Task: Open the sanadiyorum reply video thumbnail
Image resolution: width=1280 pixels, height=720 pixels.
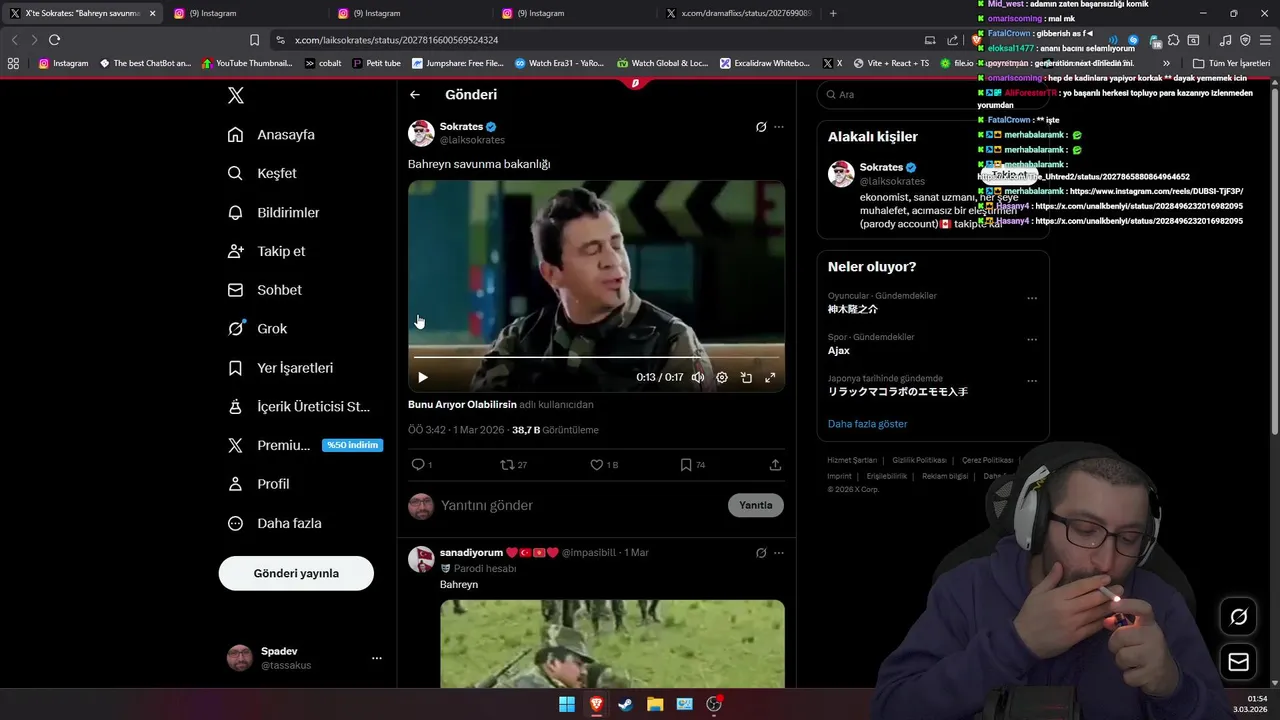Action: (612, 643)
